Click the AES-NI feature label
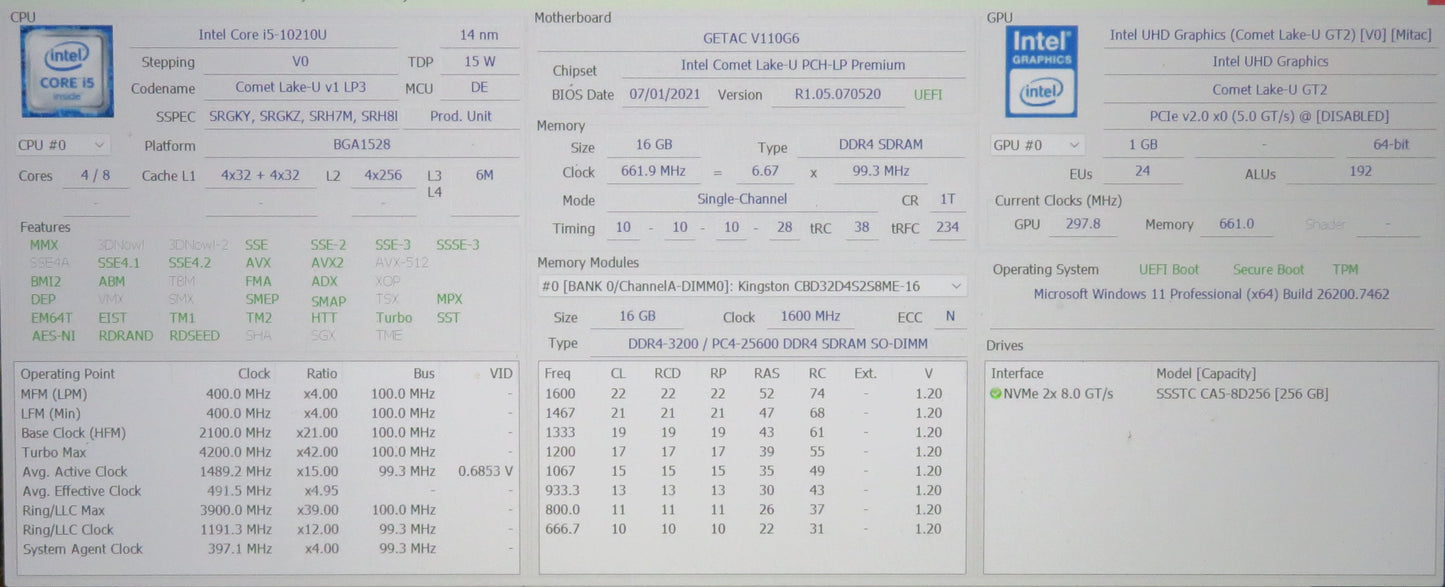This screenshot has width=1445, height=587. click(52, 336)
